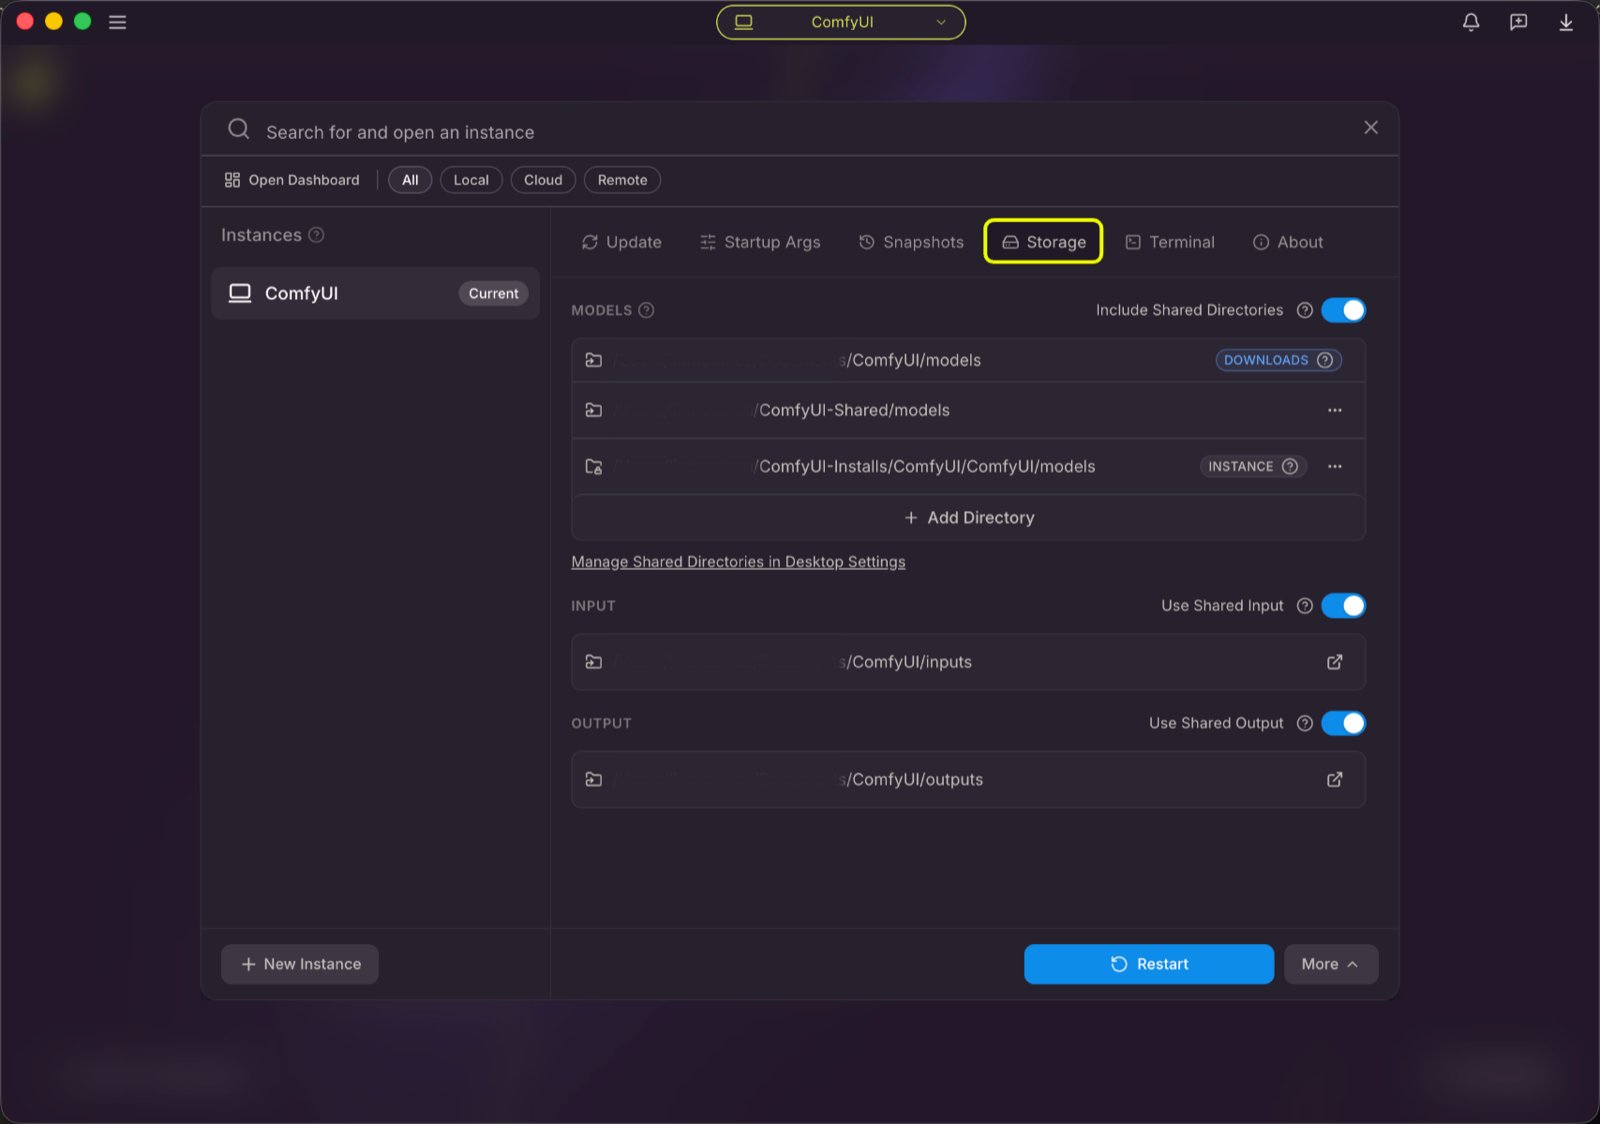
Task: Switch to the Update tab
Action: tap(621, 242)
